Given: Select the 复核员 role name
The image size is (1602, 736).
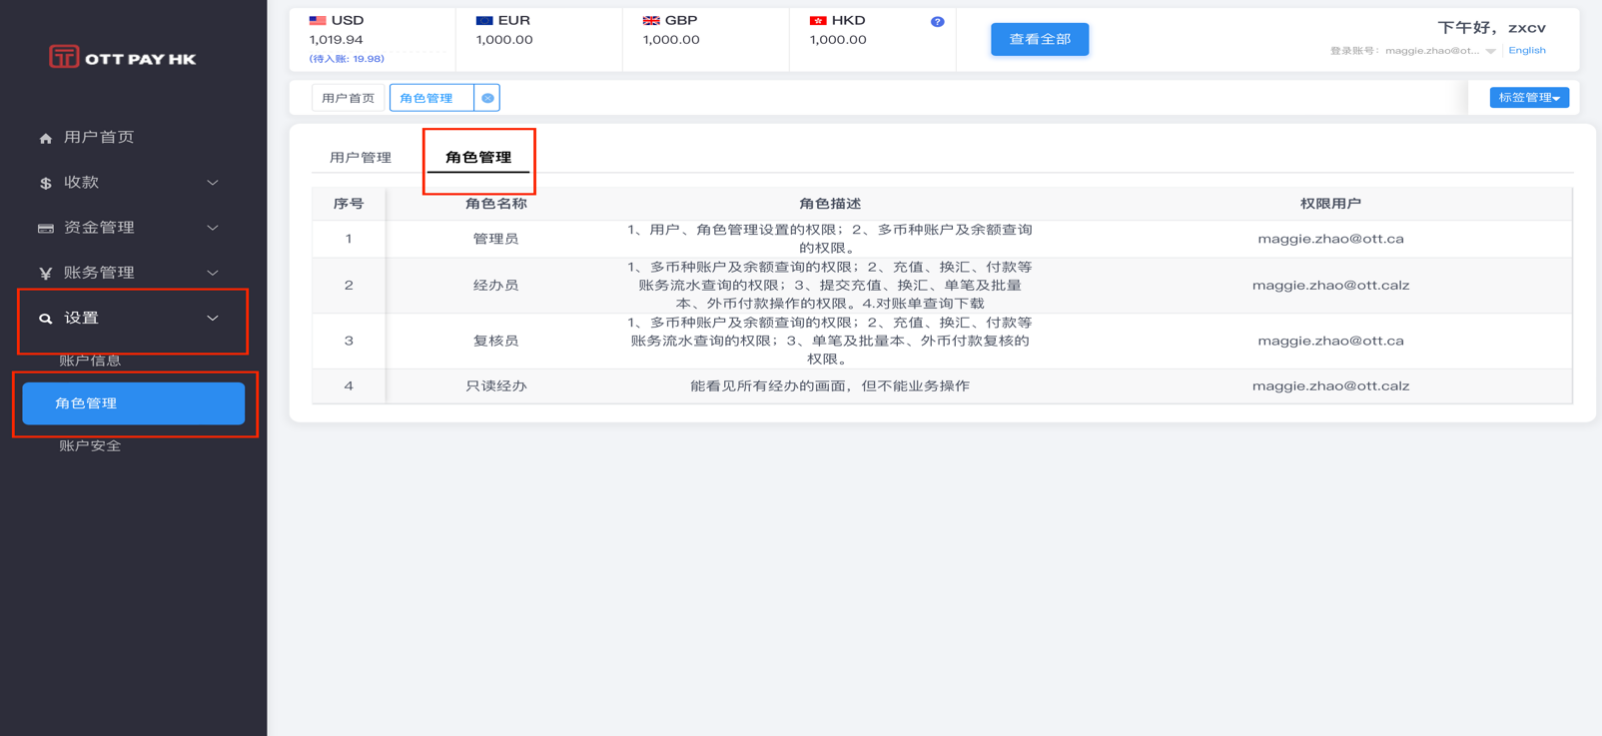Looking at the screenshot, I should (x=496, y=341).
